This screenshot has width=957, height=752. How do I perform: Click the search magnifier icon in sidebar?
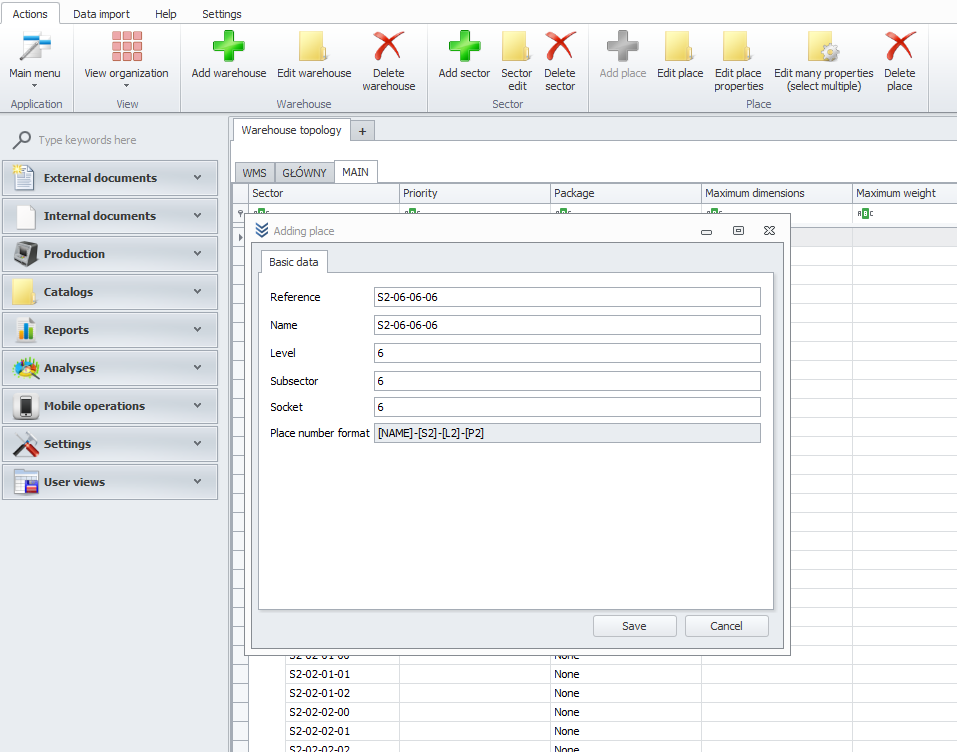coord(22,140)
